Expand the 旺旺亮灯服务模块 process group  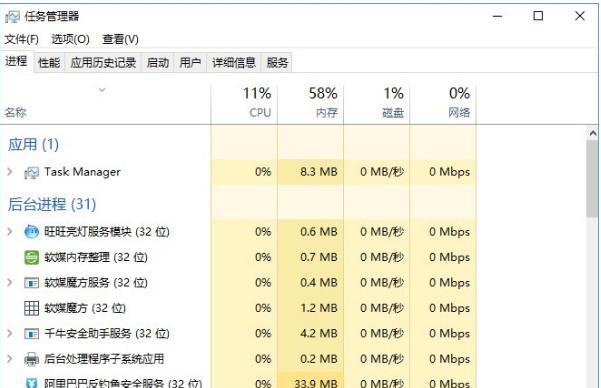(x=10, y=232)
